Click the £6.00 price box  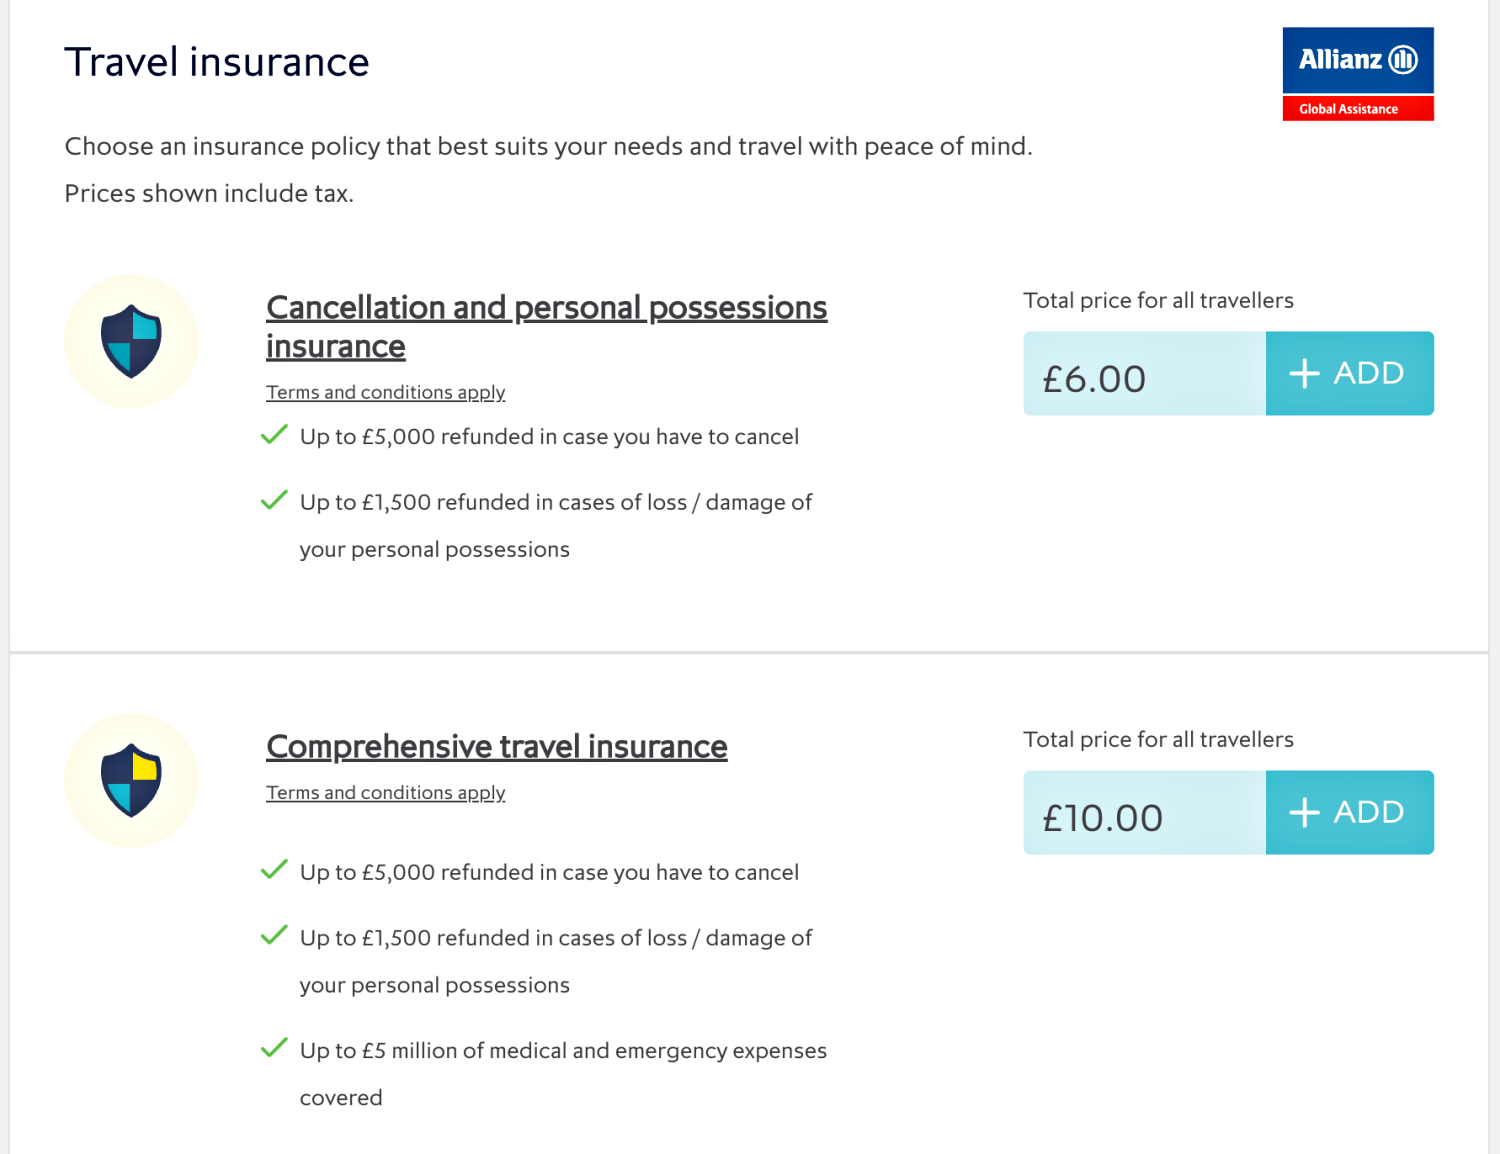pos(1145,373)
